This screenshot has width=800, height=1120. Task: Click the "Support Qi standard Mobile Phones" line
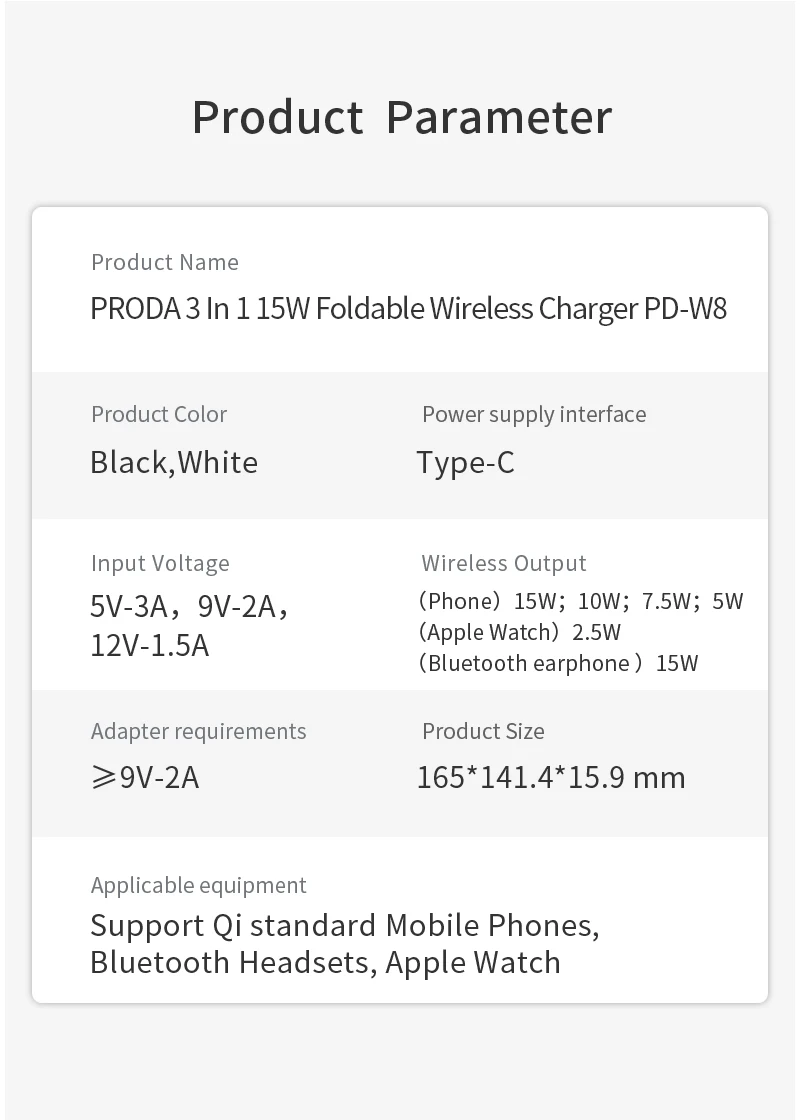pyautogui.click(x=345, y=925)
